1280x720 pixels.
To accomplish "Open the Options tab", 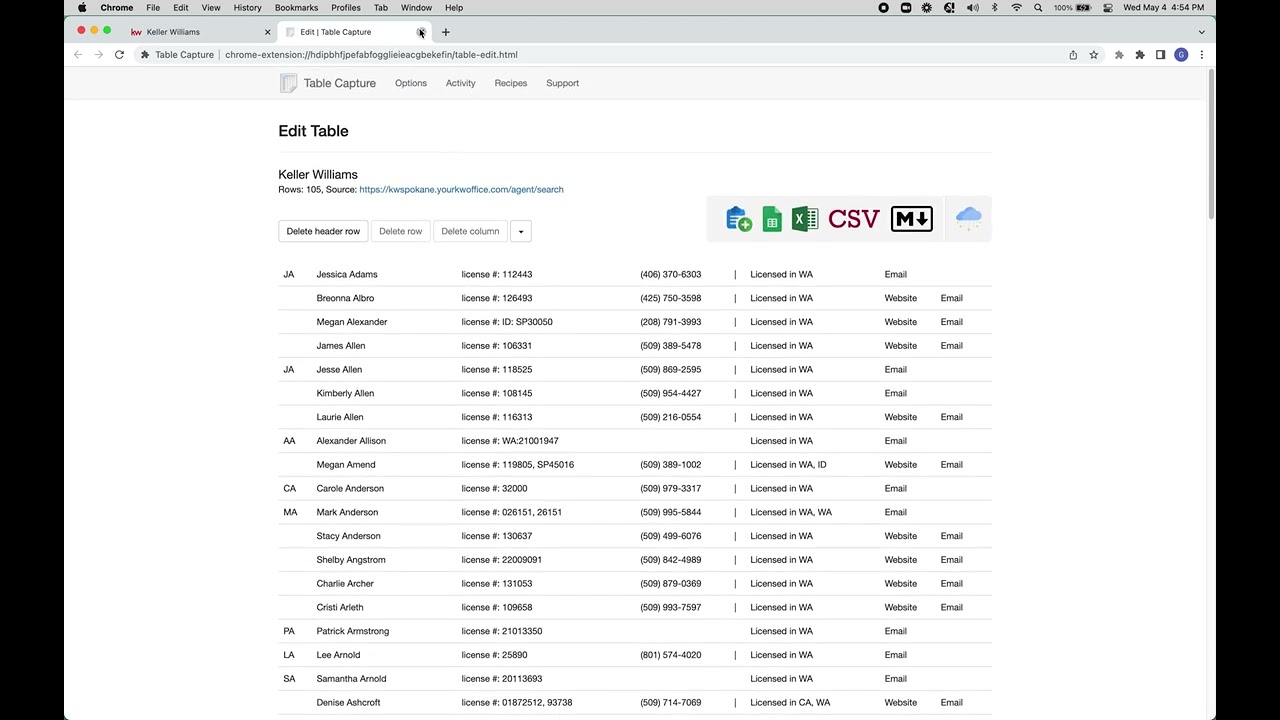I will point(411,83).
